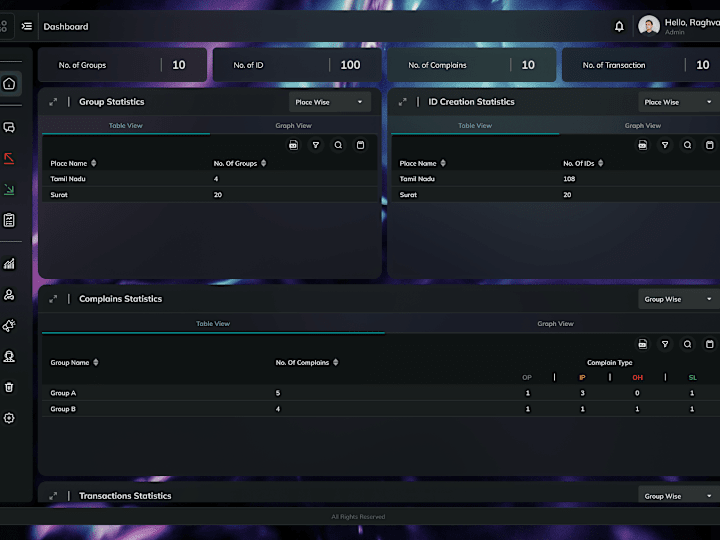Screen dimensions: 720x540
Task: Switch Complains Statistics to Graph View tab
Action: 555,323
